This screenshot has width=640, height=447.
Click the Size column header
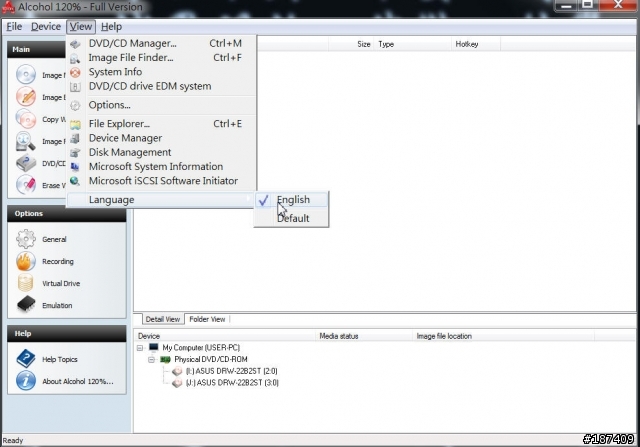pyautogui.click(x=351, y=44)
